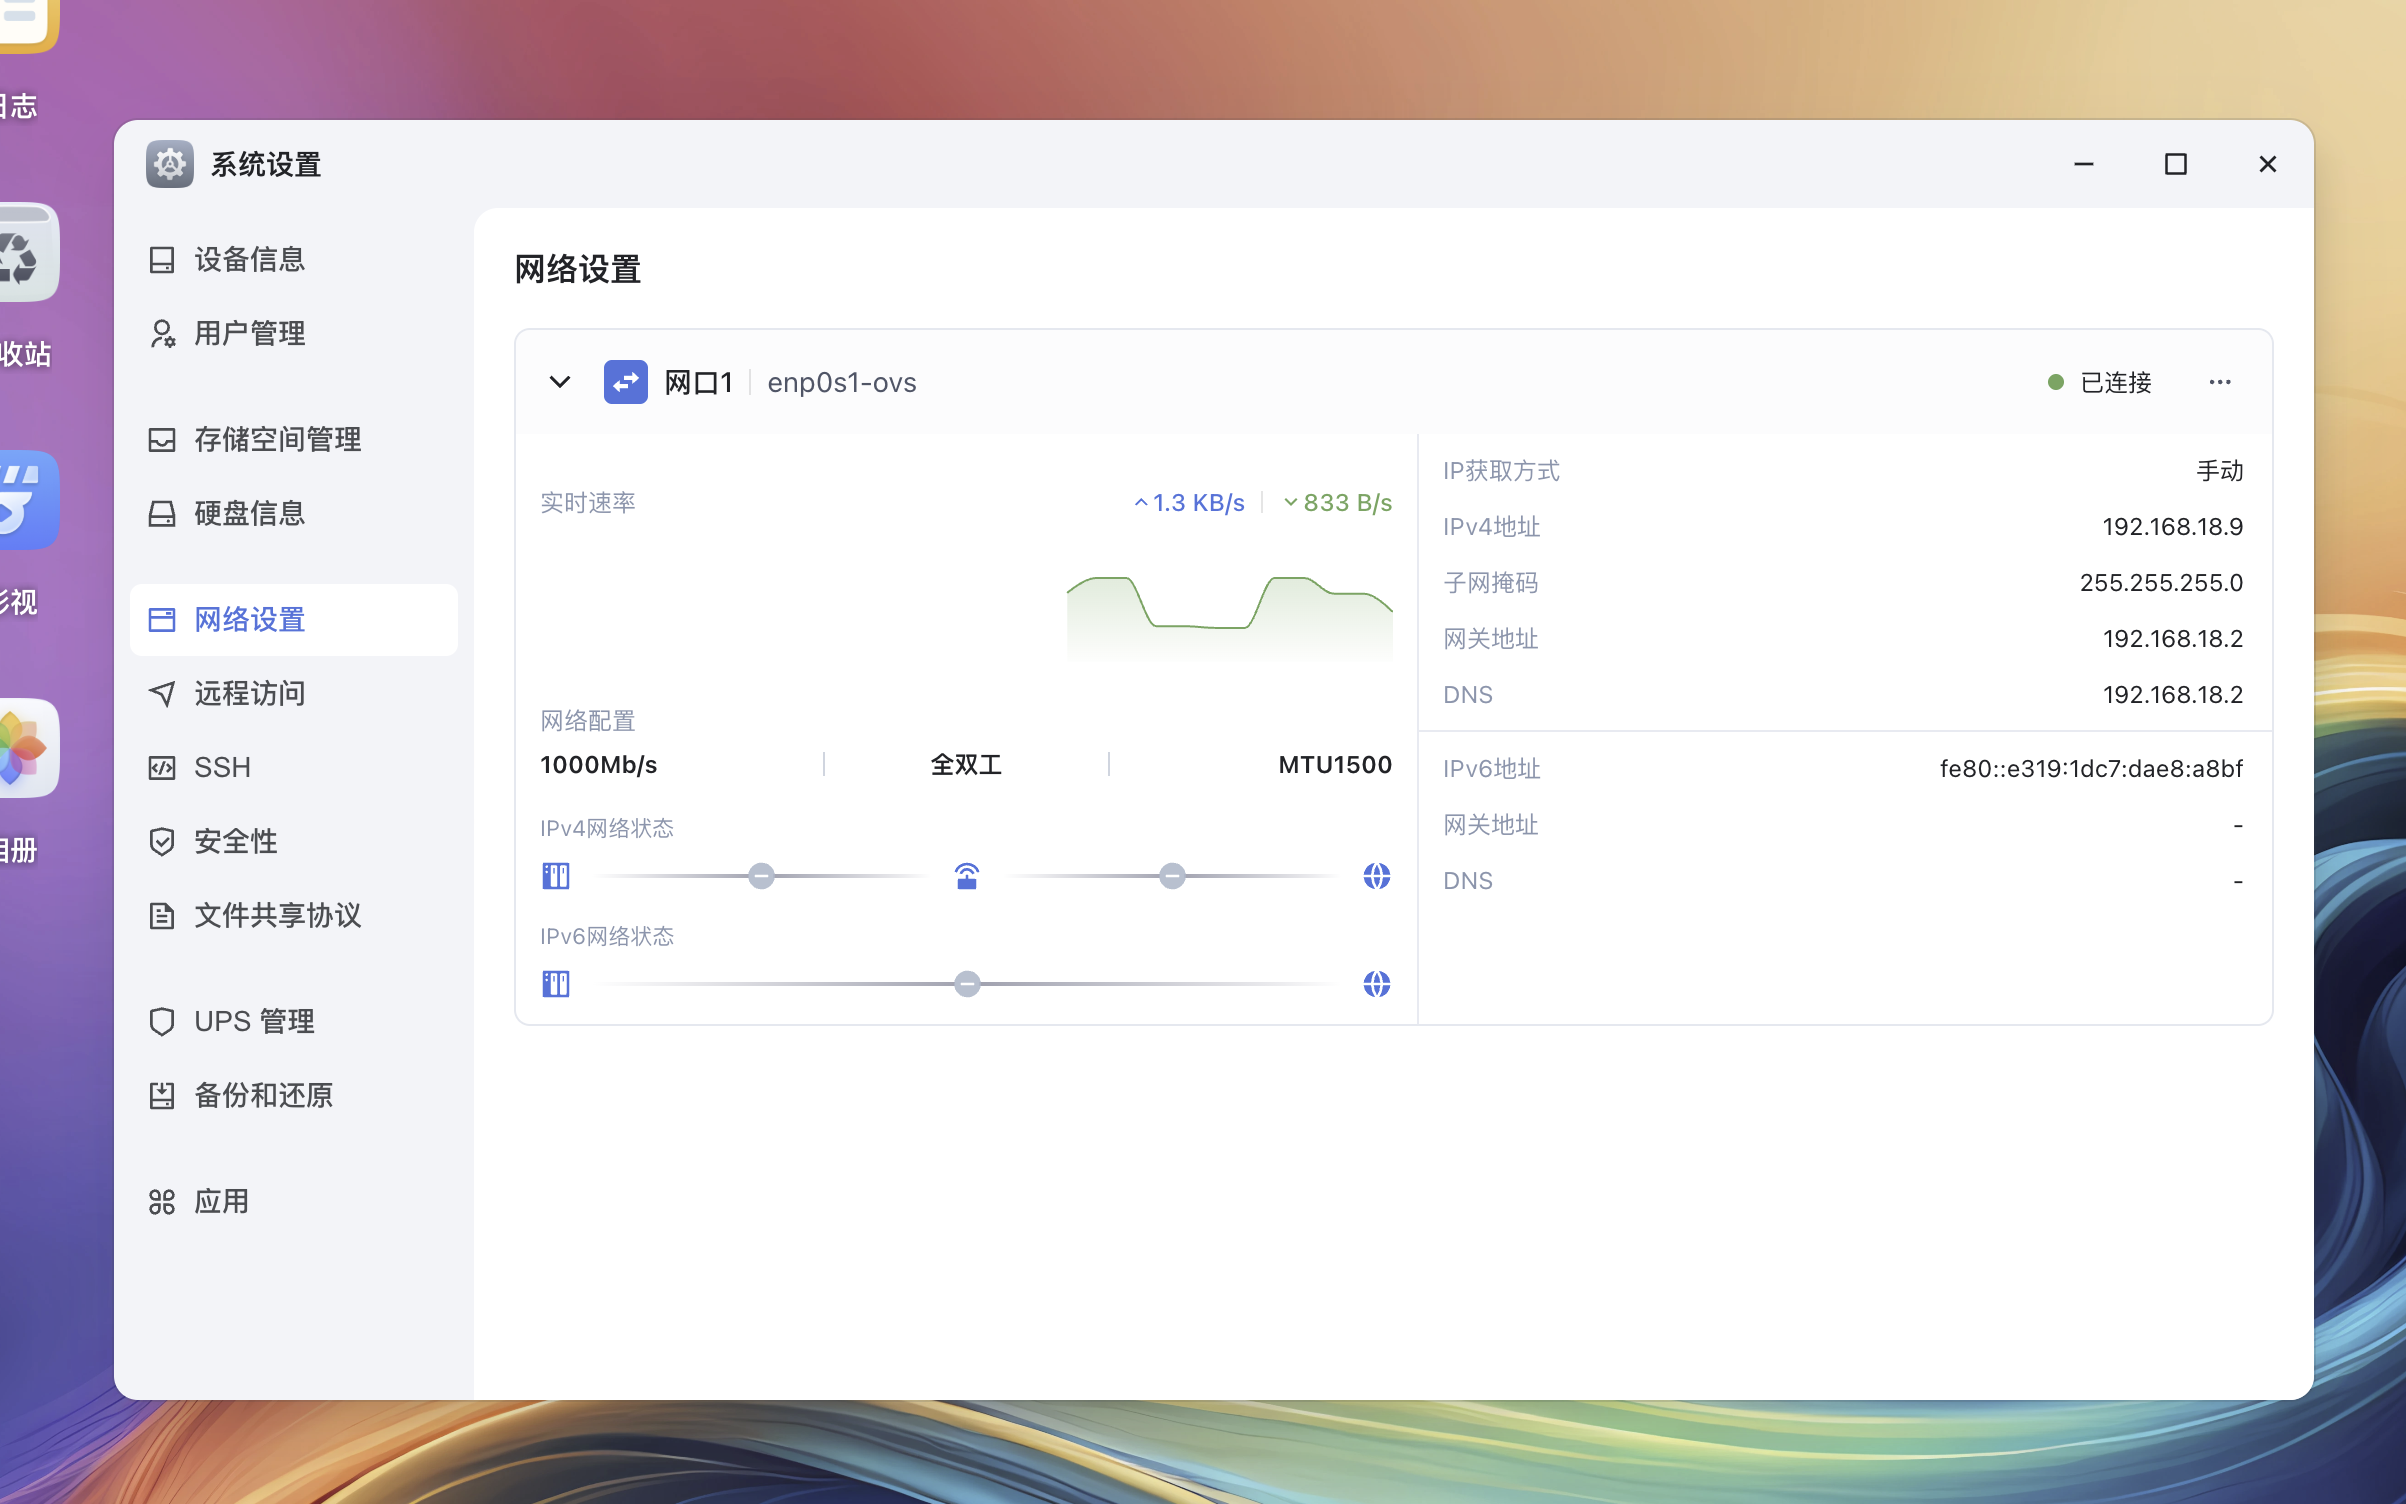The height and width of the screenshot is (1504, 2406).
Task: Click the subnet mask 255.255.255.0
Action: click(2161, 583)
